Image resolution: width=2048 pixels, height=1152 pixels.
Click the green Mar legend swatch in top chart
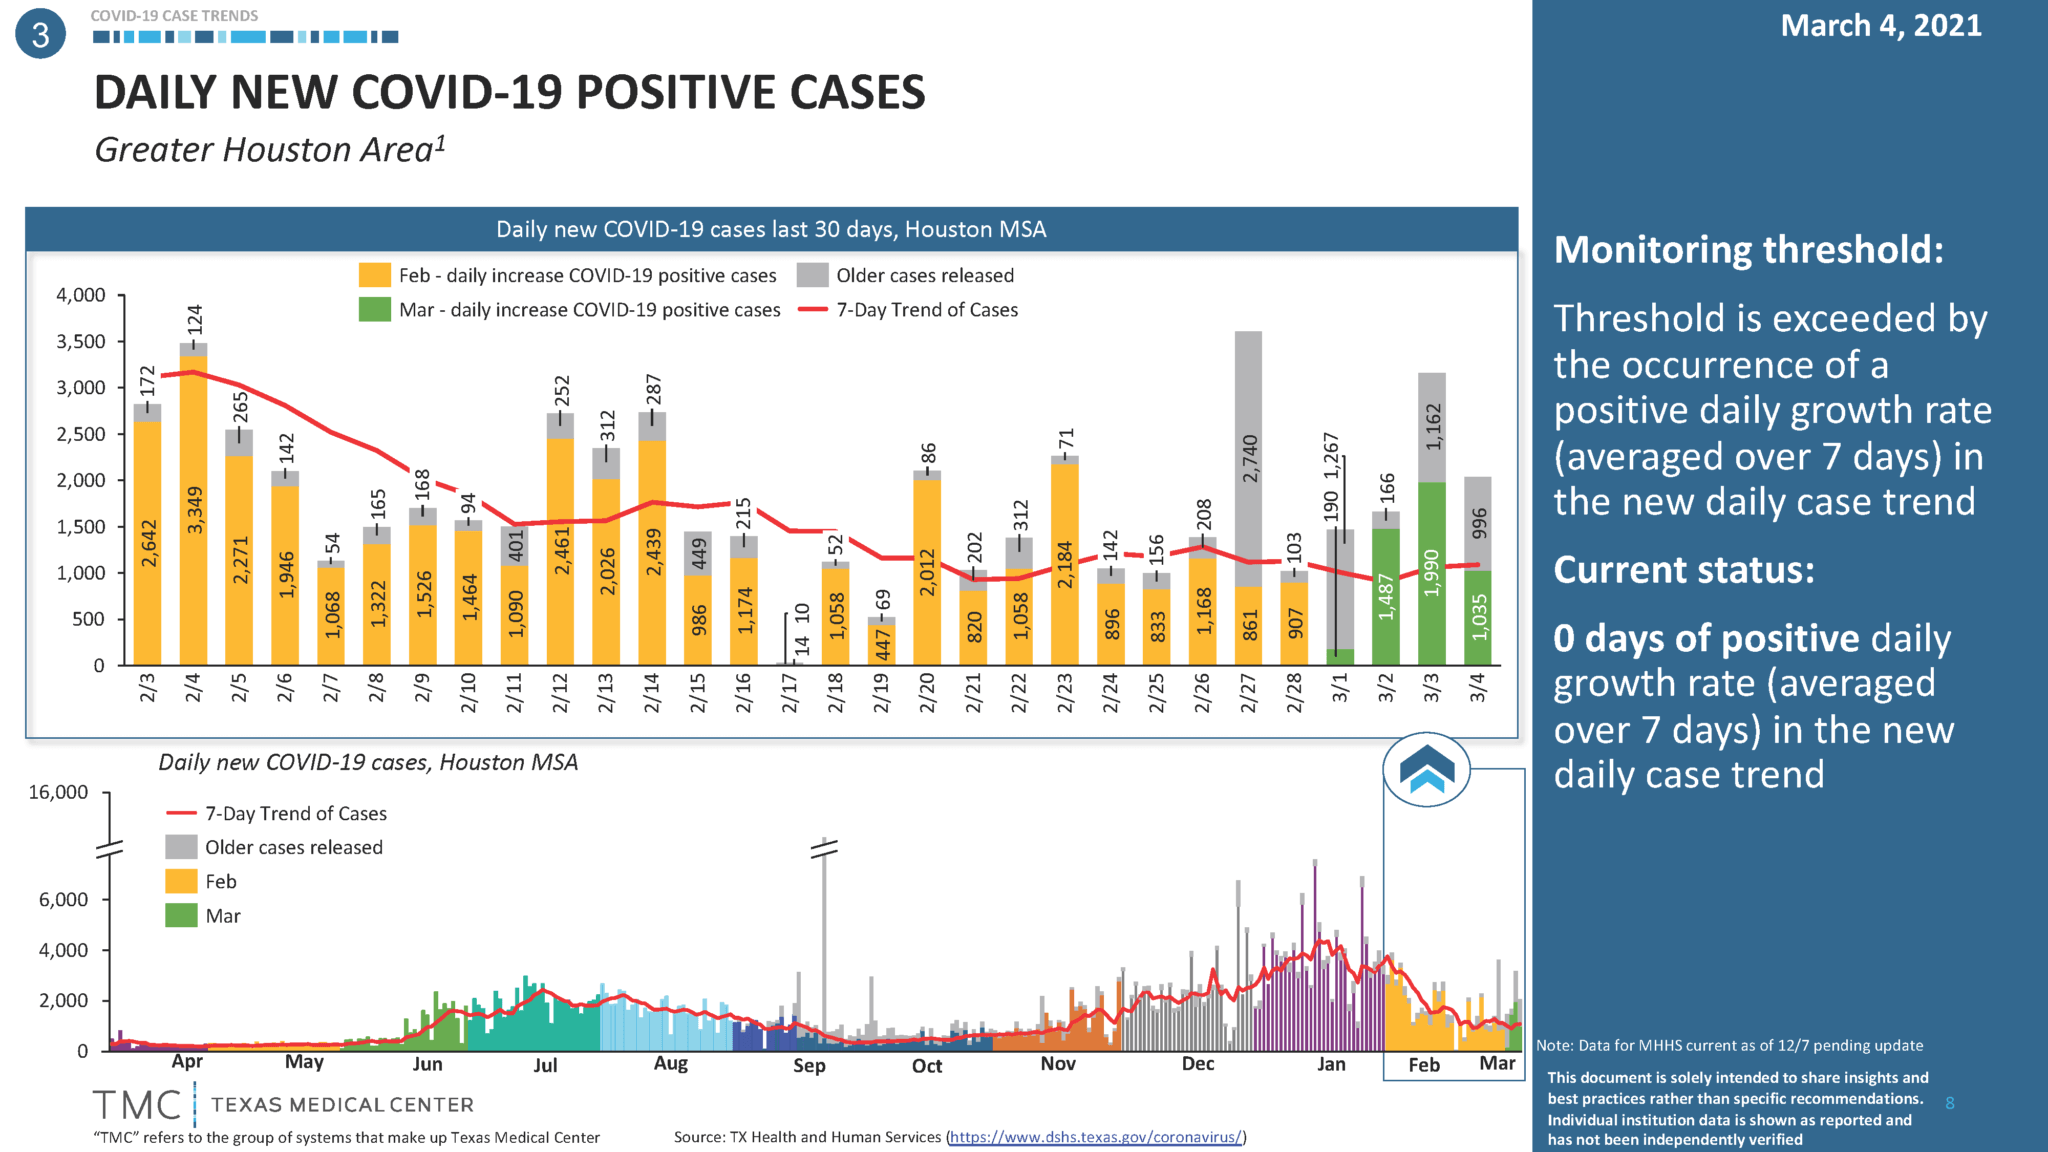pos(375,309)
